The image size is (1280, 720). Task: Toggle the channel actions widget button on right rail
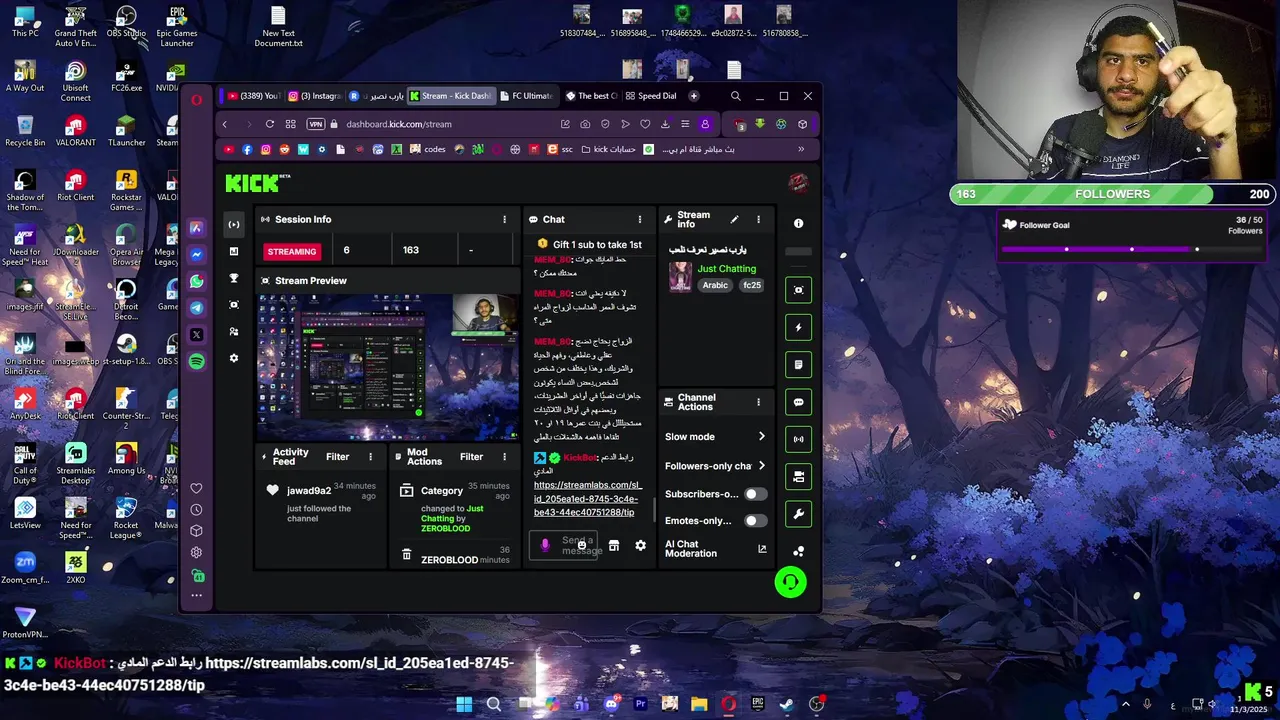tap(798, 477)
